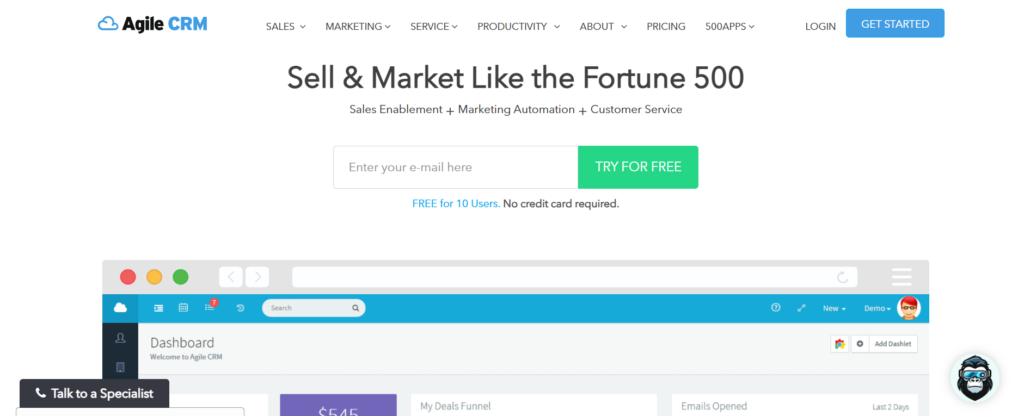Click the LOGIN link
Viewport: 1024px width, 416px height.
pyautogui.click(x=820, y=26)
